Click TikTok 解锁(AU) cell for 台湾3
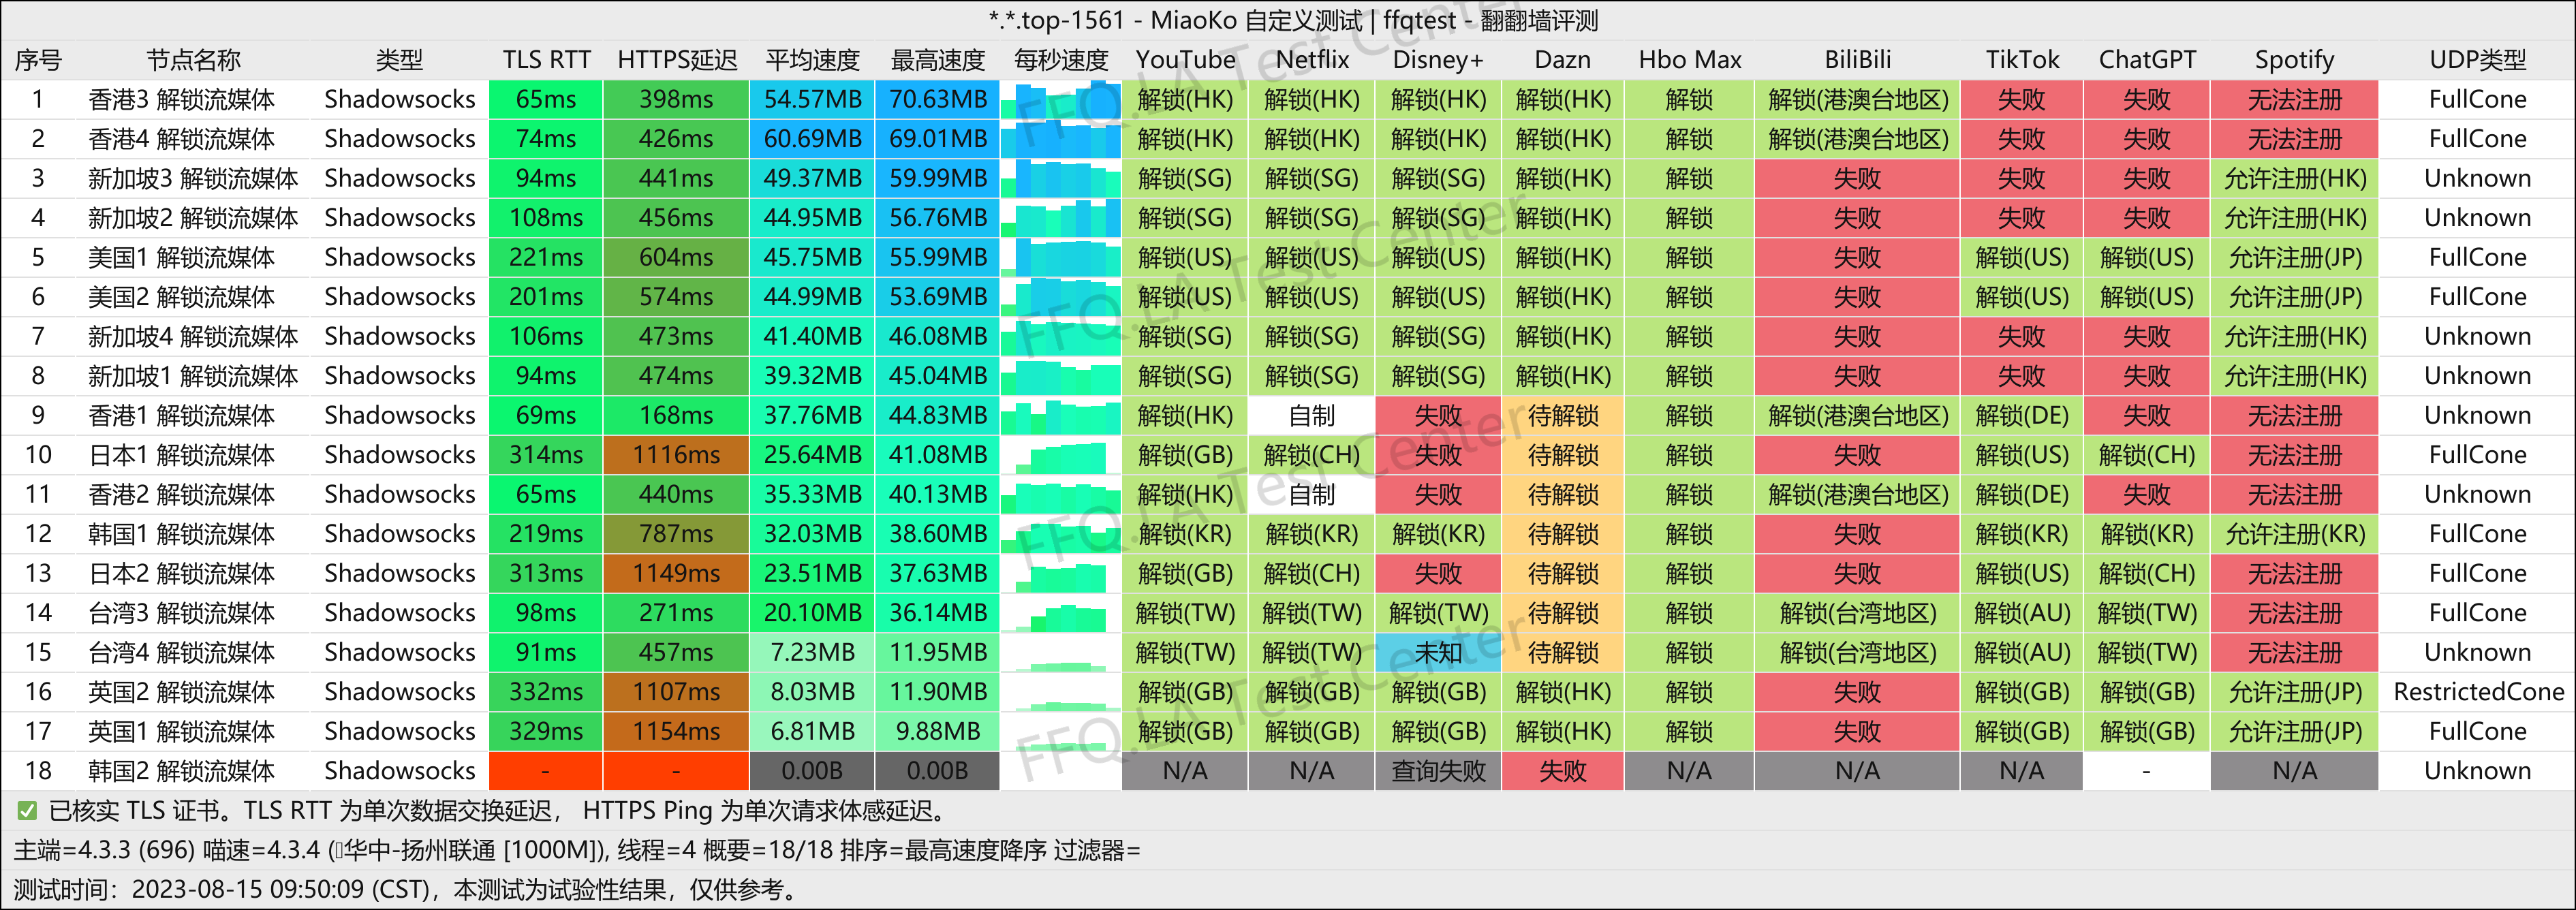The height and width of the screenshot is (910, 2576). (x=2022, y=613)
